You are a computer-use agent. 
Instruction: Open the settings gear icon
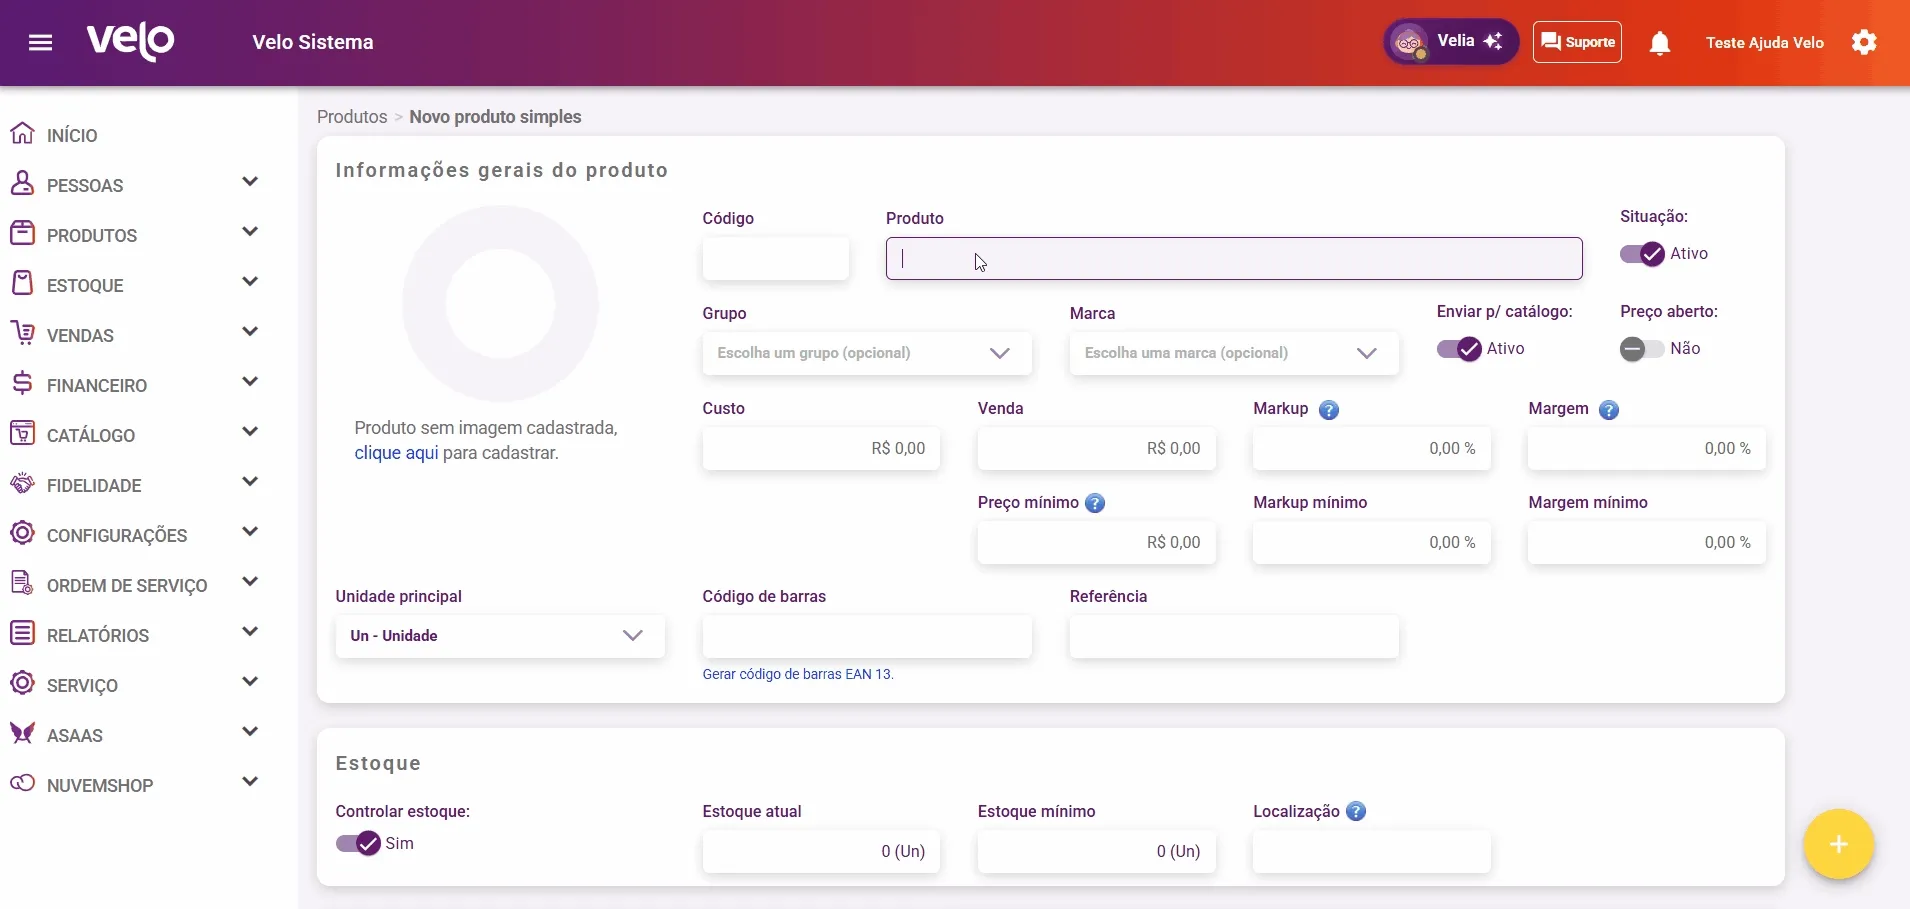pos(1864,42)
